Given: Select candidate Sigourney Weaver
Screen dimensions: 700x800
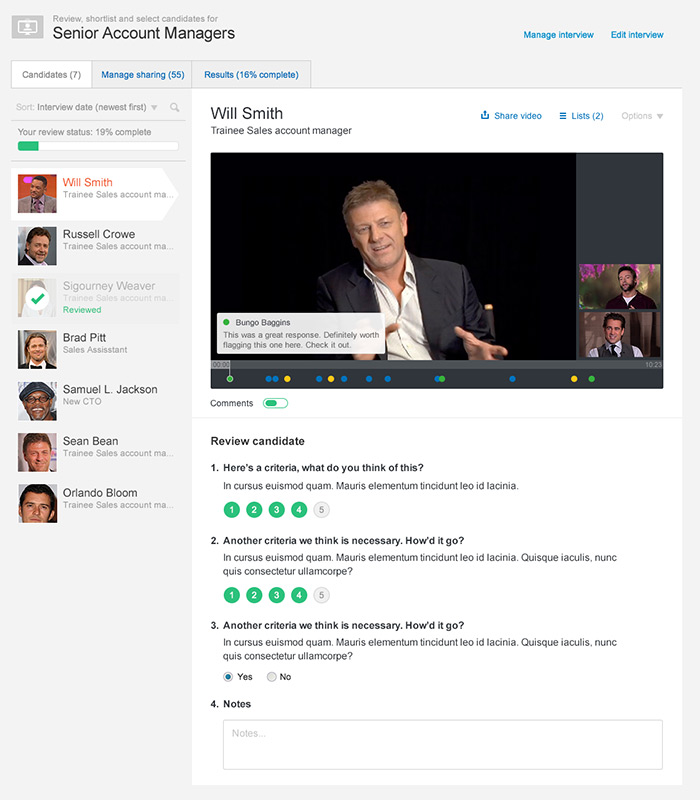Looking at the screenshot, I should [96, 298].
